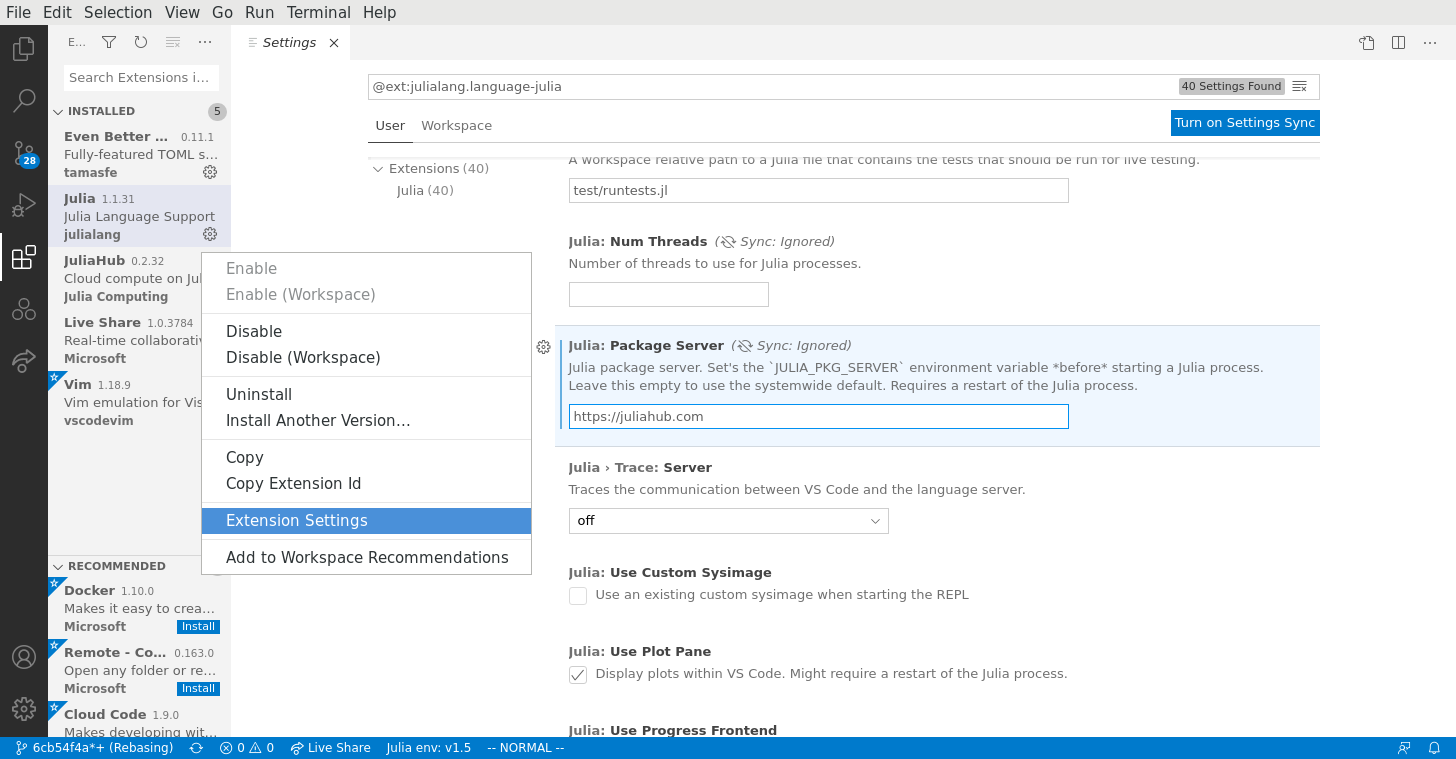Screen dimensions: 1456x759
Task: Click the Package Server URL field
Action: (818, 417)
